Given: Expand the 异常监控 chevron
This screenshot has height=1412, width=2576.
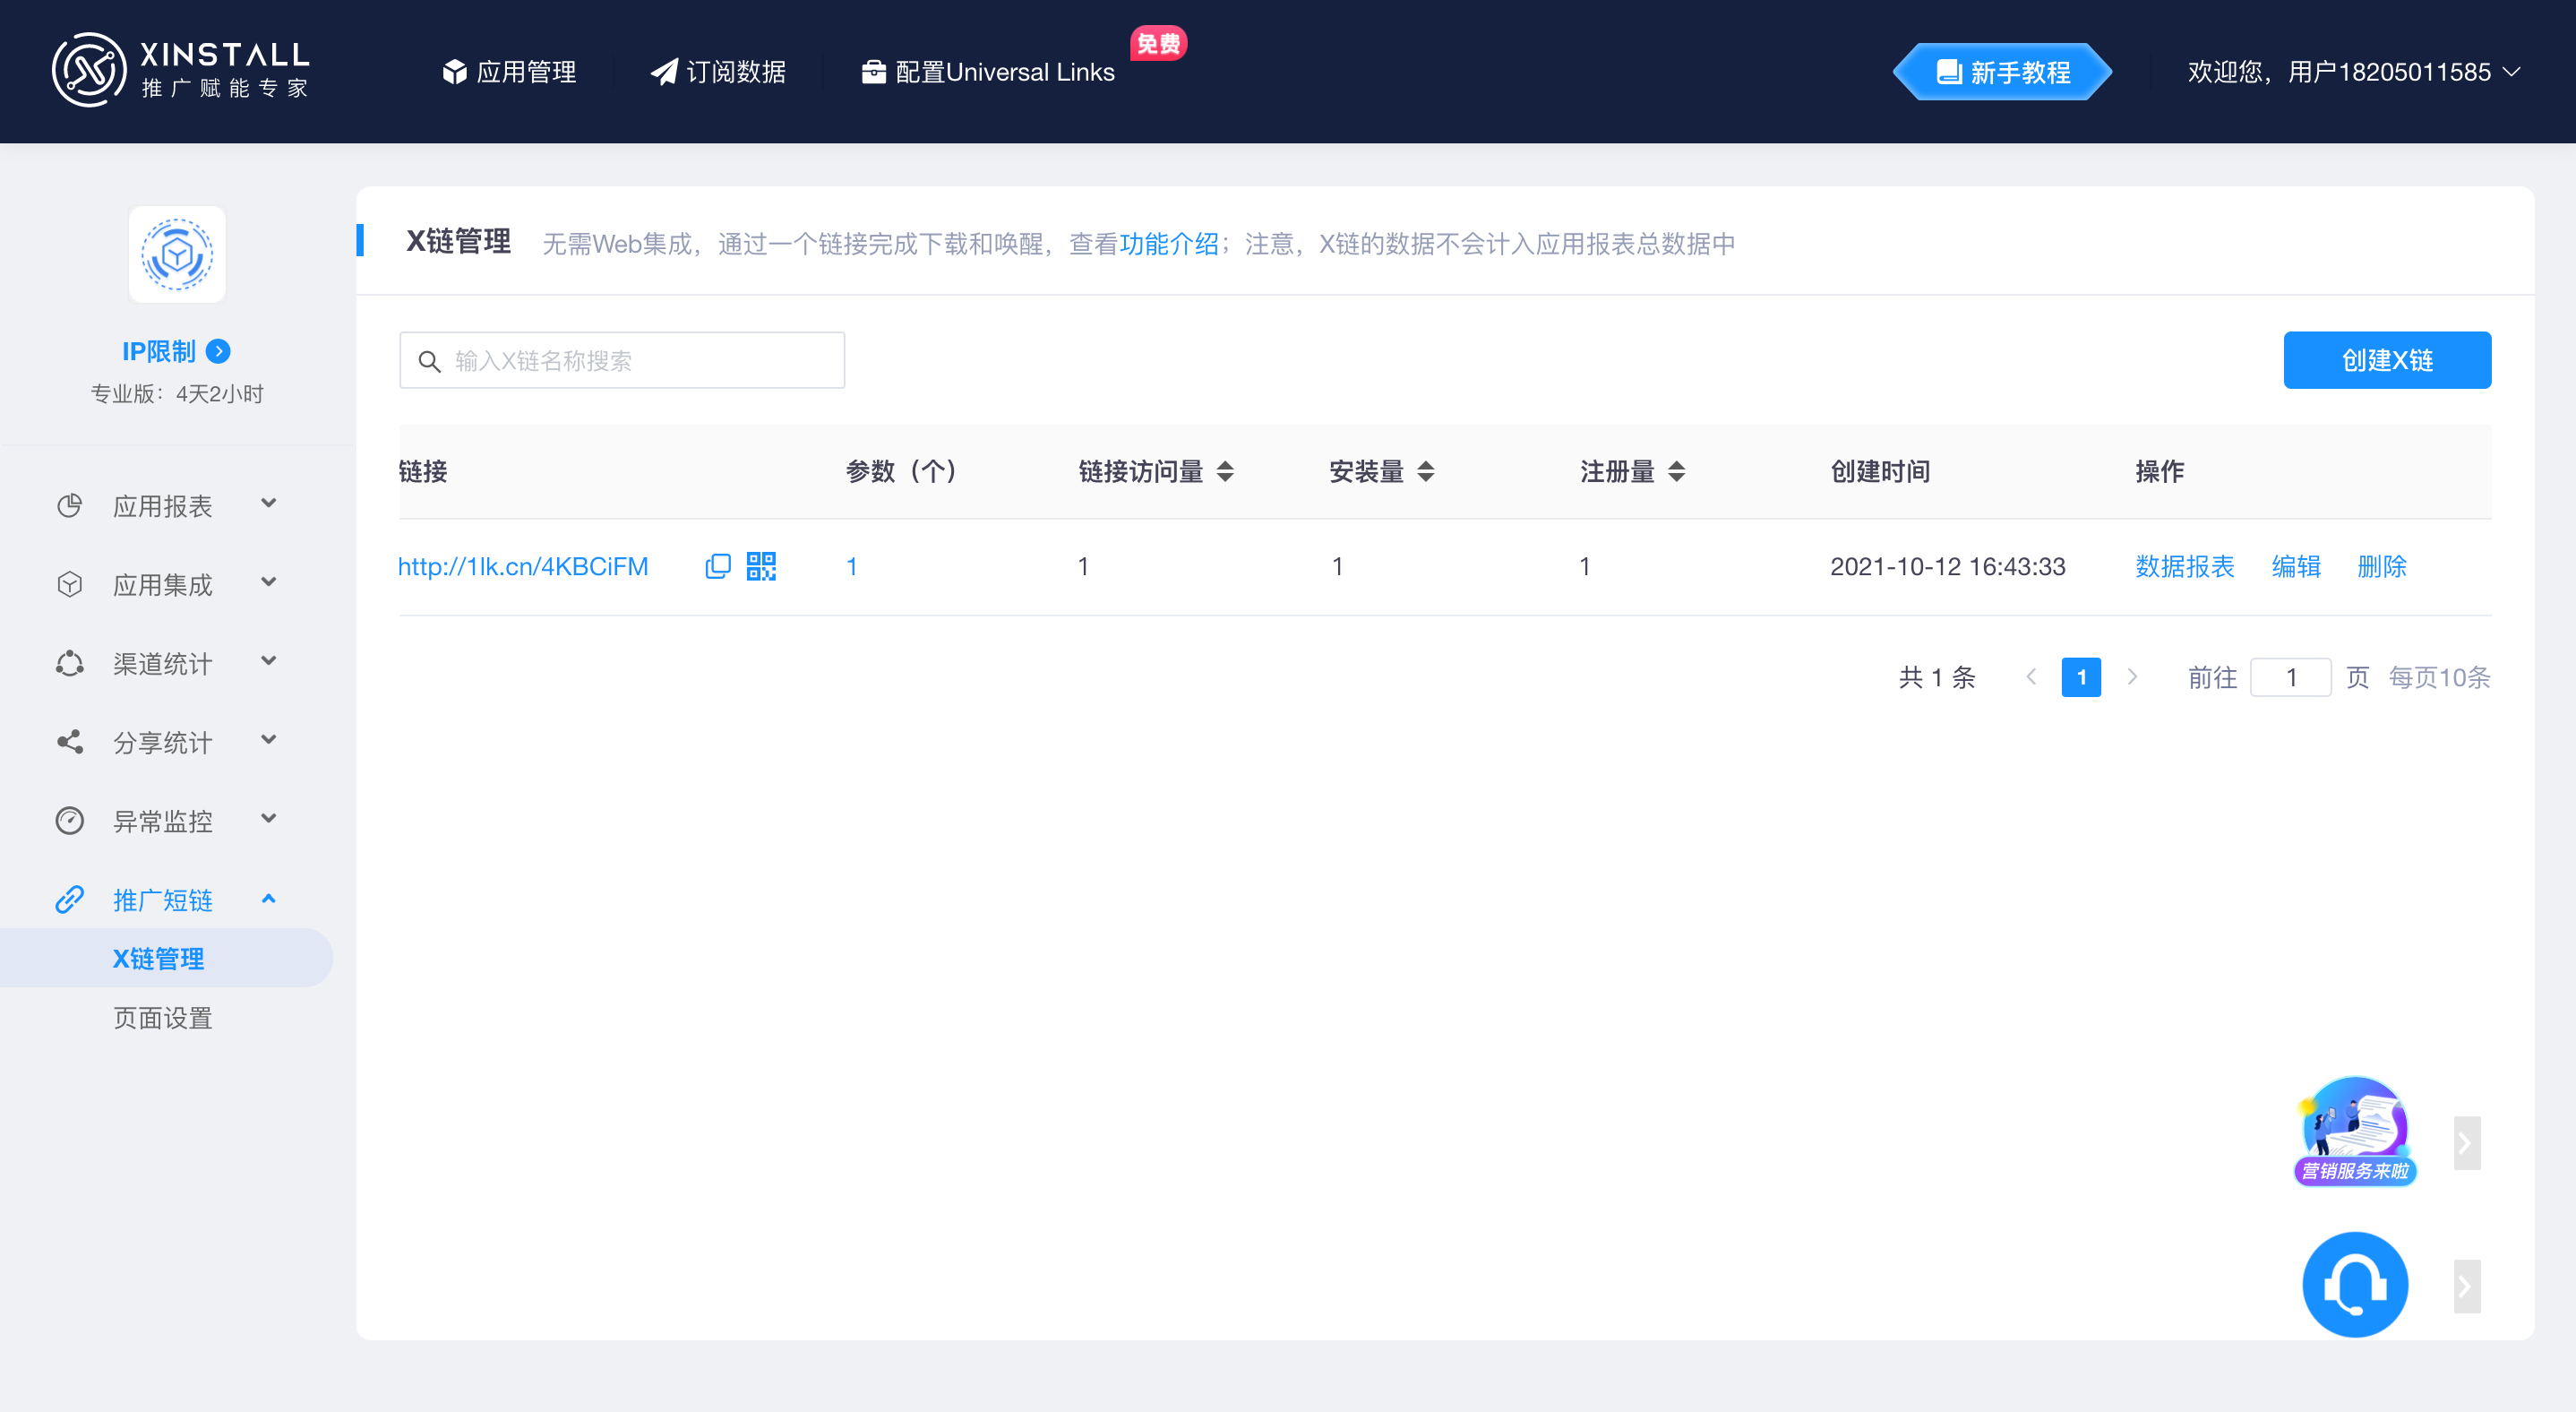Looking at the screenshot, I should (268, 819).
